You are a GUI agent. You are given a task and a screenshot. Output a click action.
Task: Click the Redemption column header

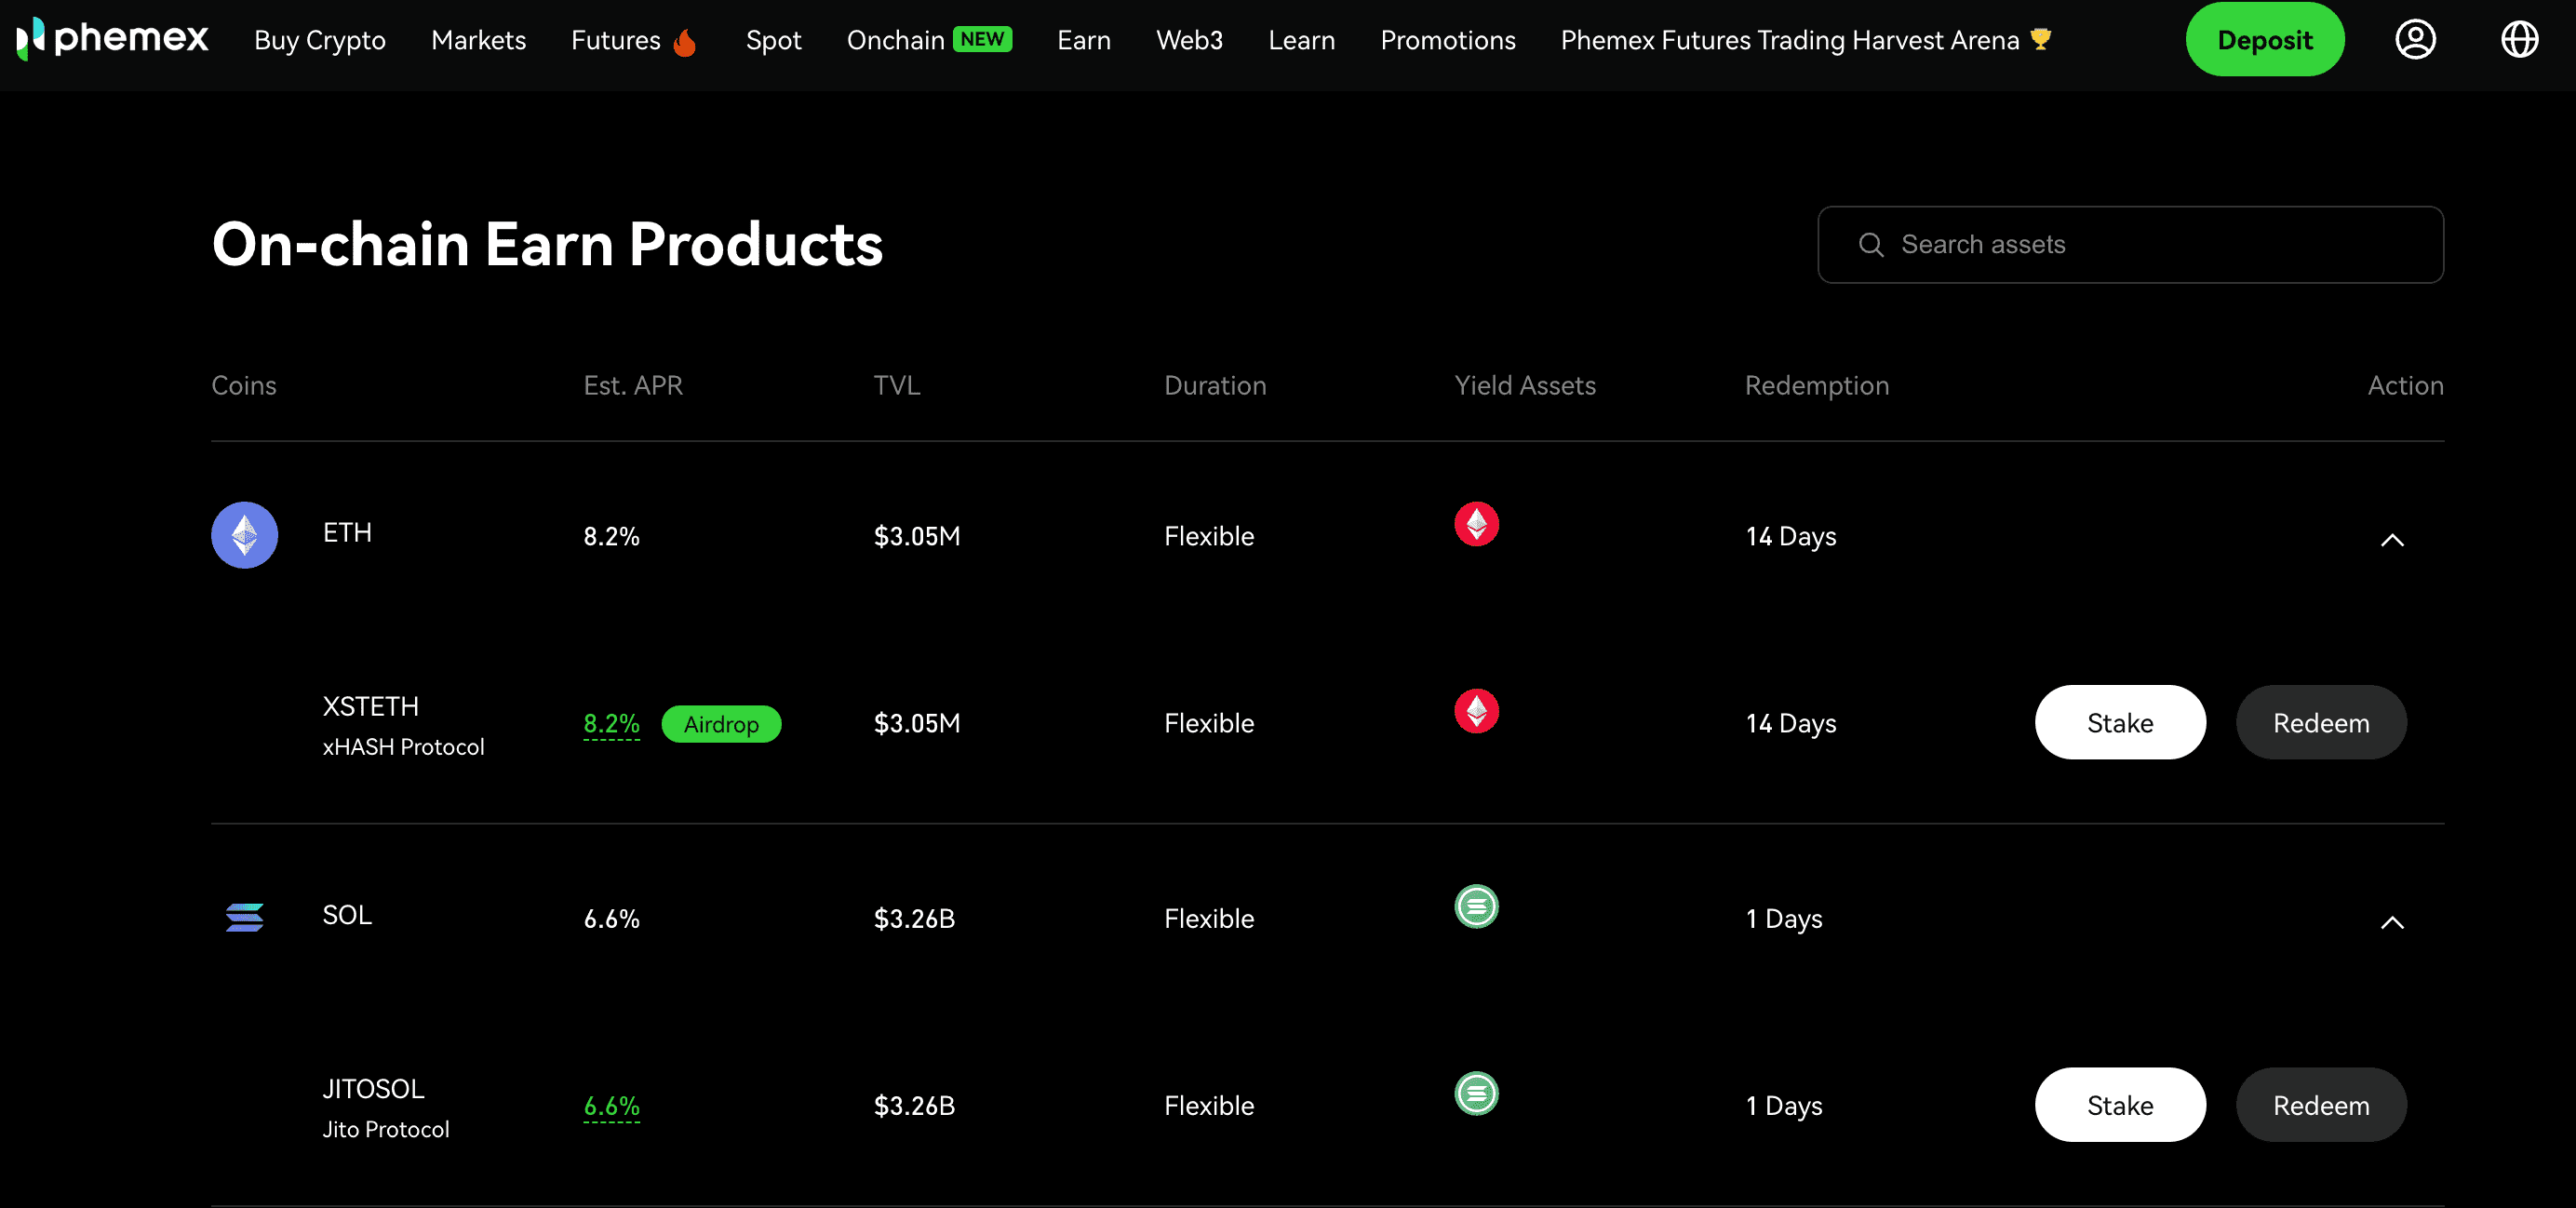[x=1817, y=386]
